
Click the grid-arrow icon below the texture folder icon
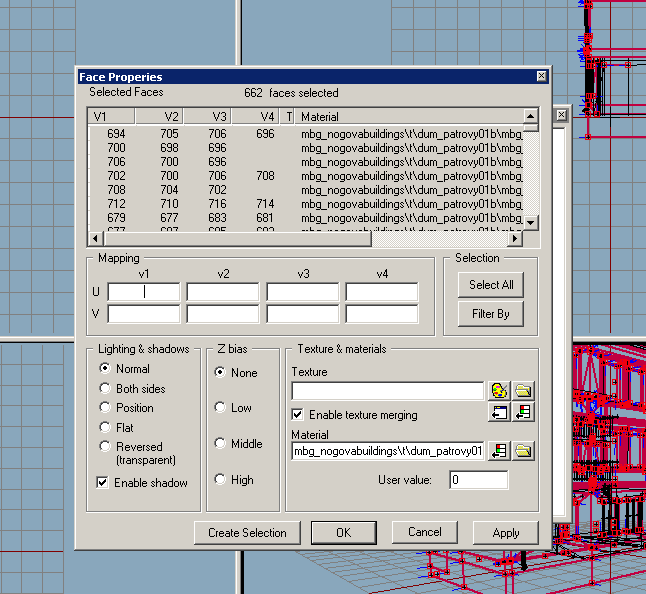(x=523, y=412)
